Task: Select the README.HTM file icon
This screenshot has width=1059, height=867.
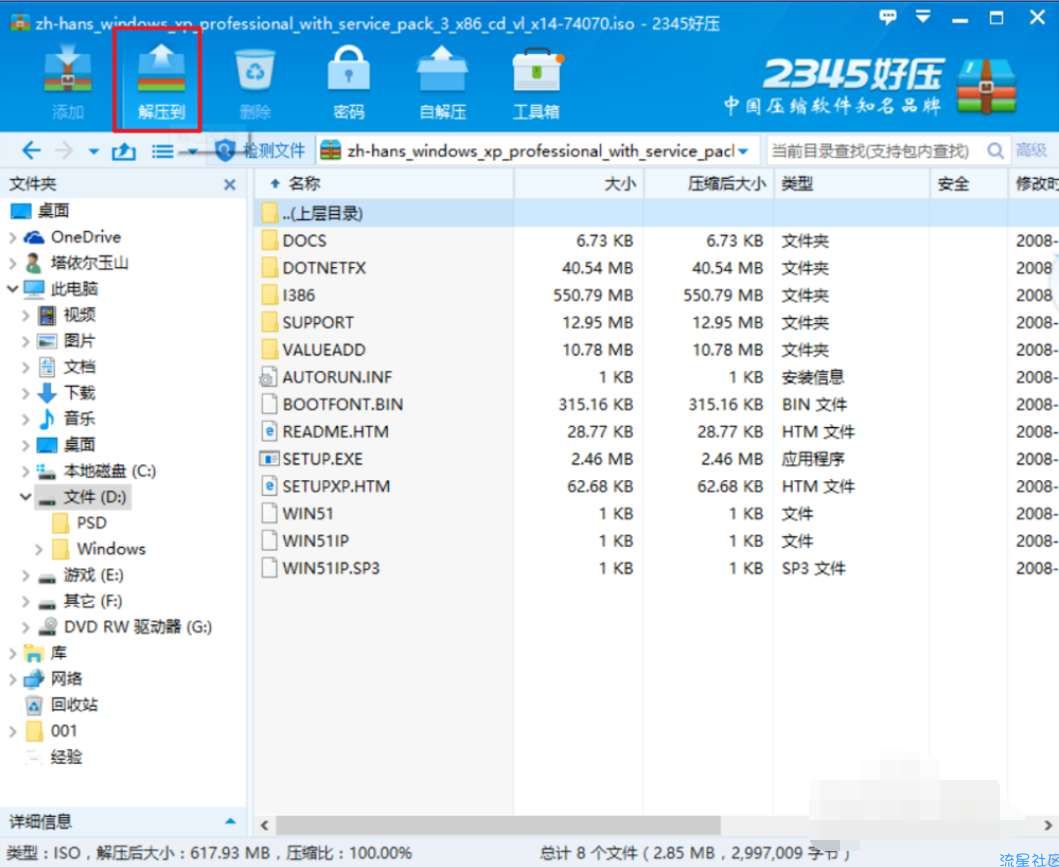Action: (269, 431)
